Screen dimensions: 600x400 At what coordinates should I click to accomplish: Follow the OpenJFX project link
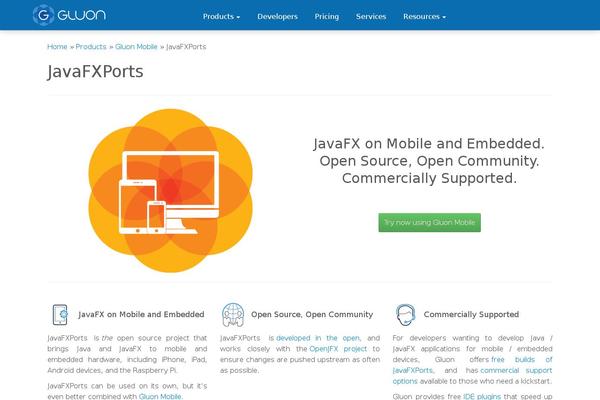[338, 349]
